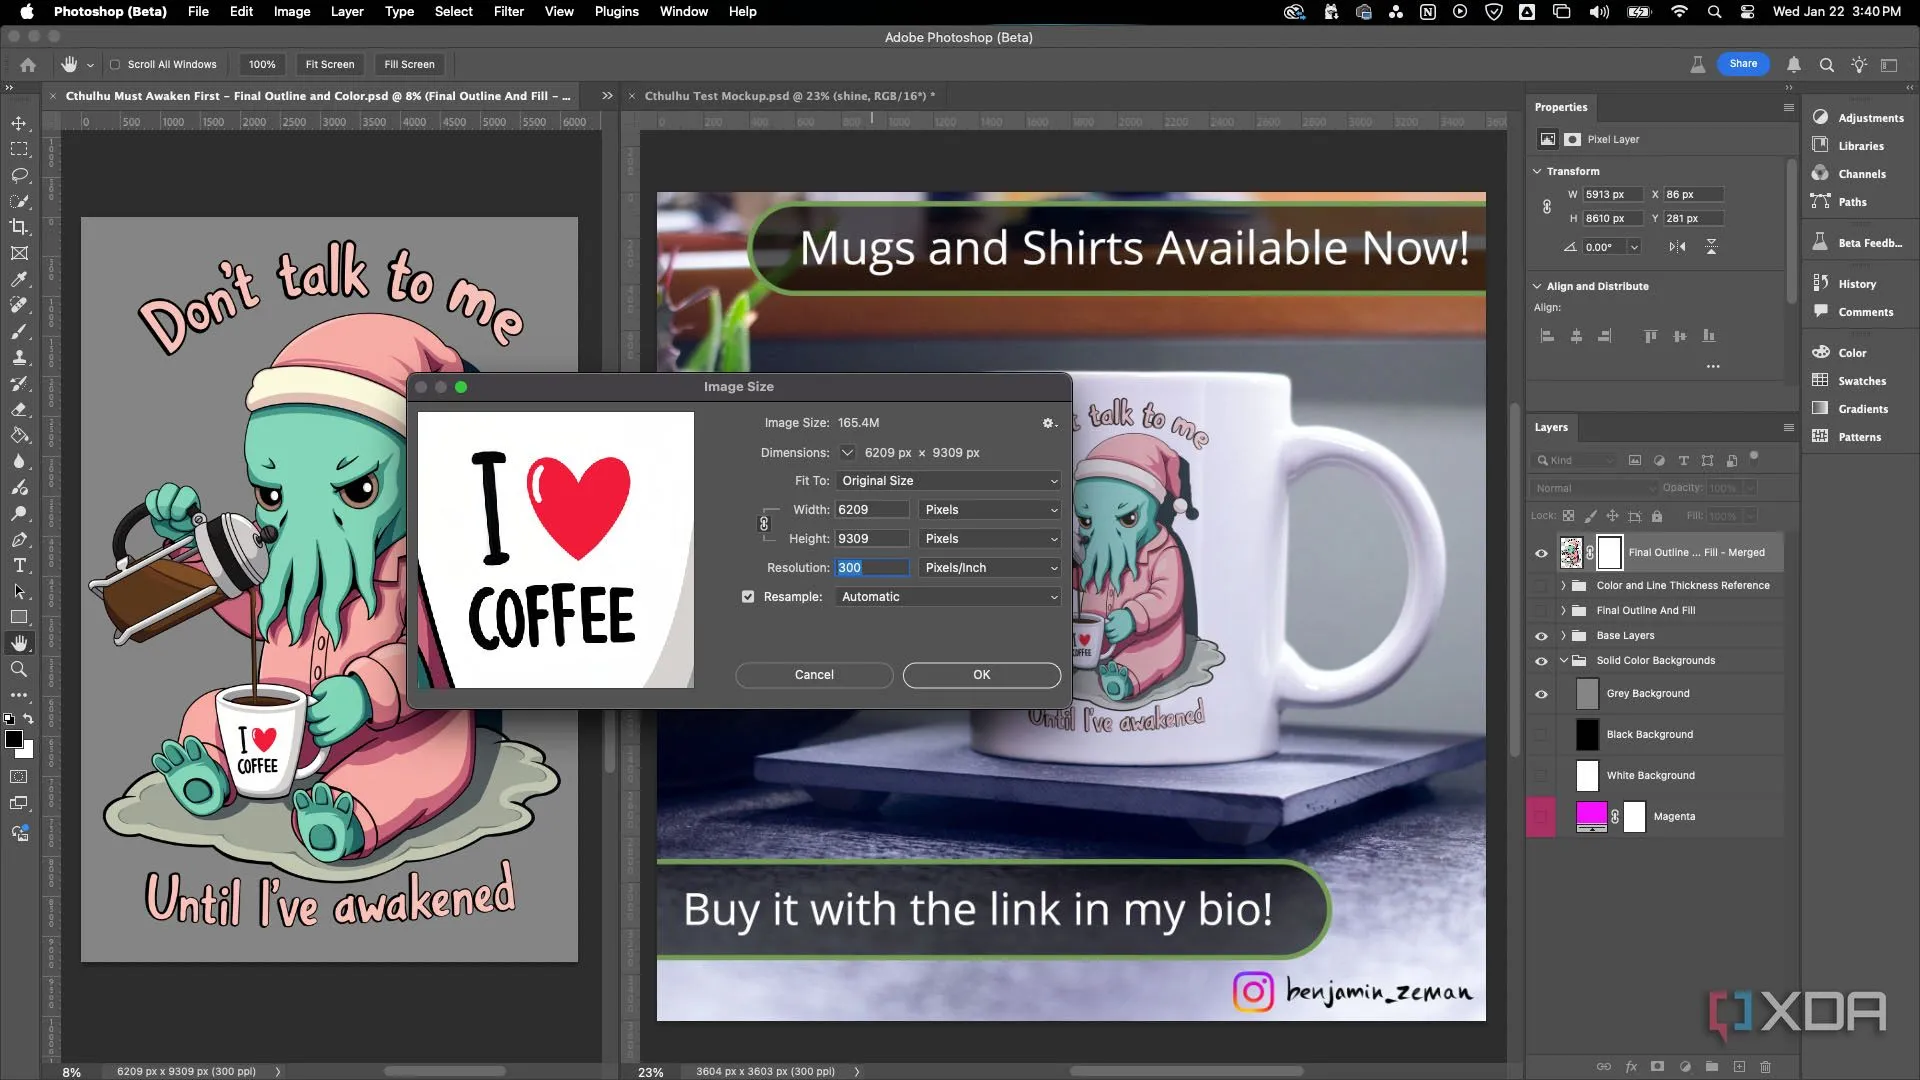Open the Libraries panel
1920x1080 pixels.
1848,145
